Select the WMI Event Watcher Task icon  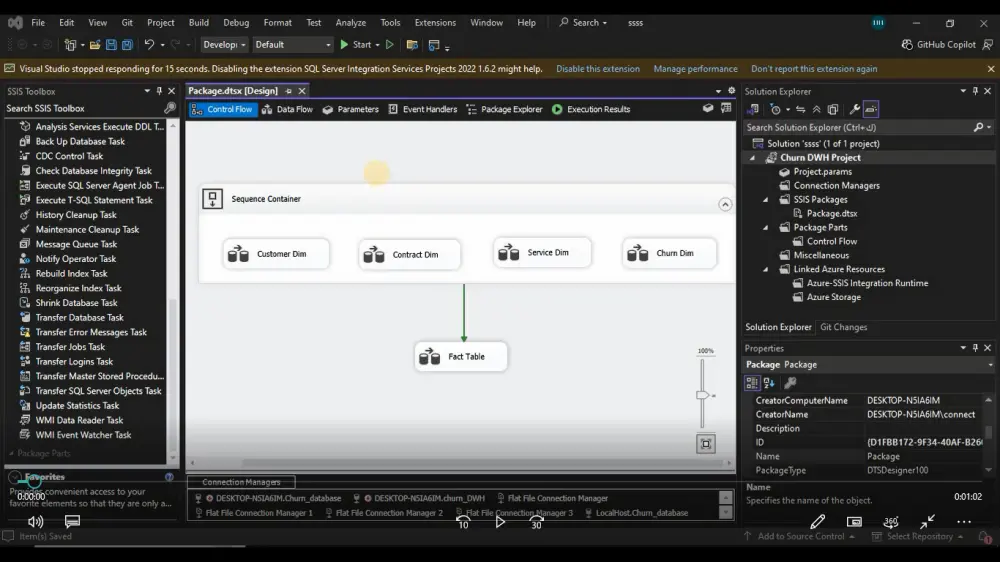pyautogui.click(x=25, y=435)
